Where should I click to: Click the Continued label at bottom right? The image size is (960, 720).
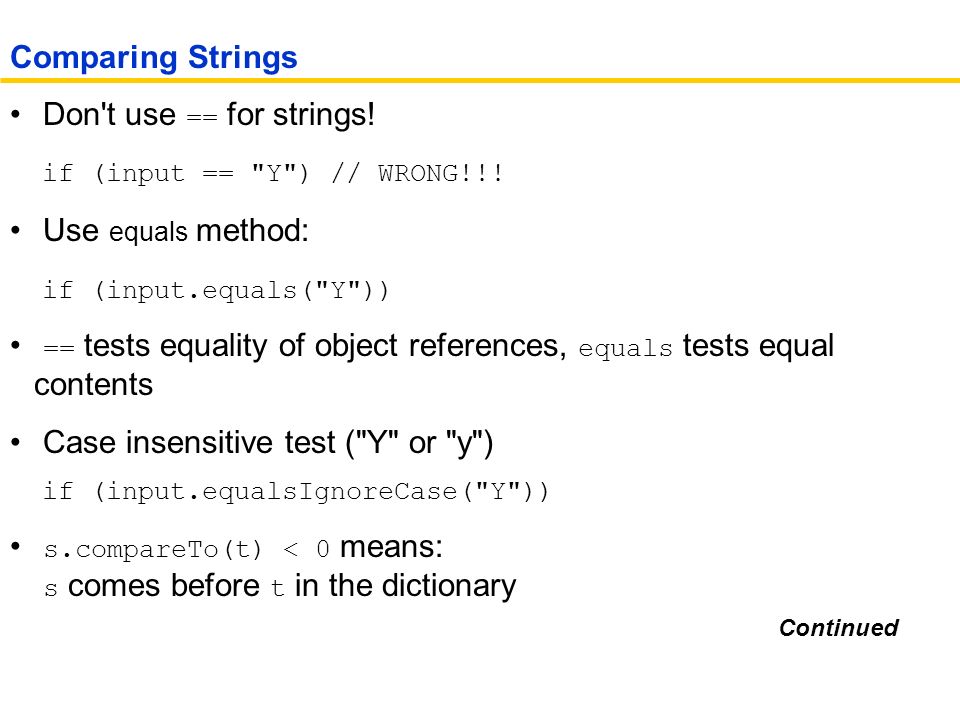838,628
